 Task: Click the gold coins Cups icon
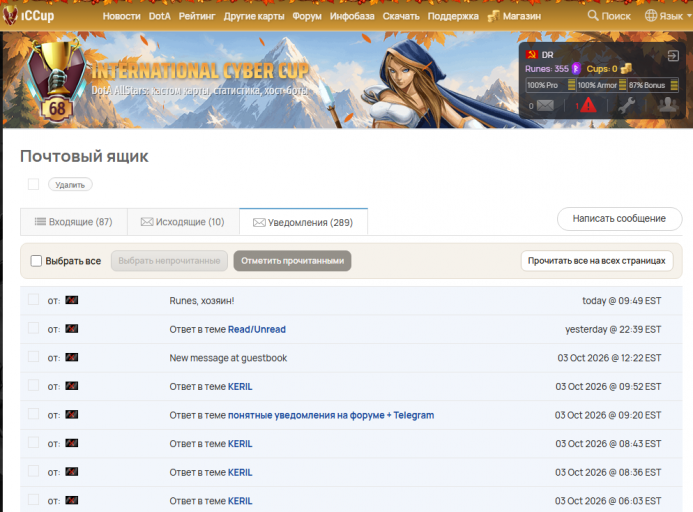click(626, 69)
